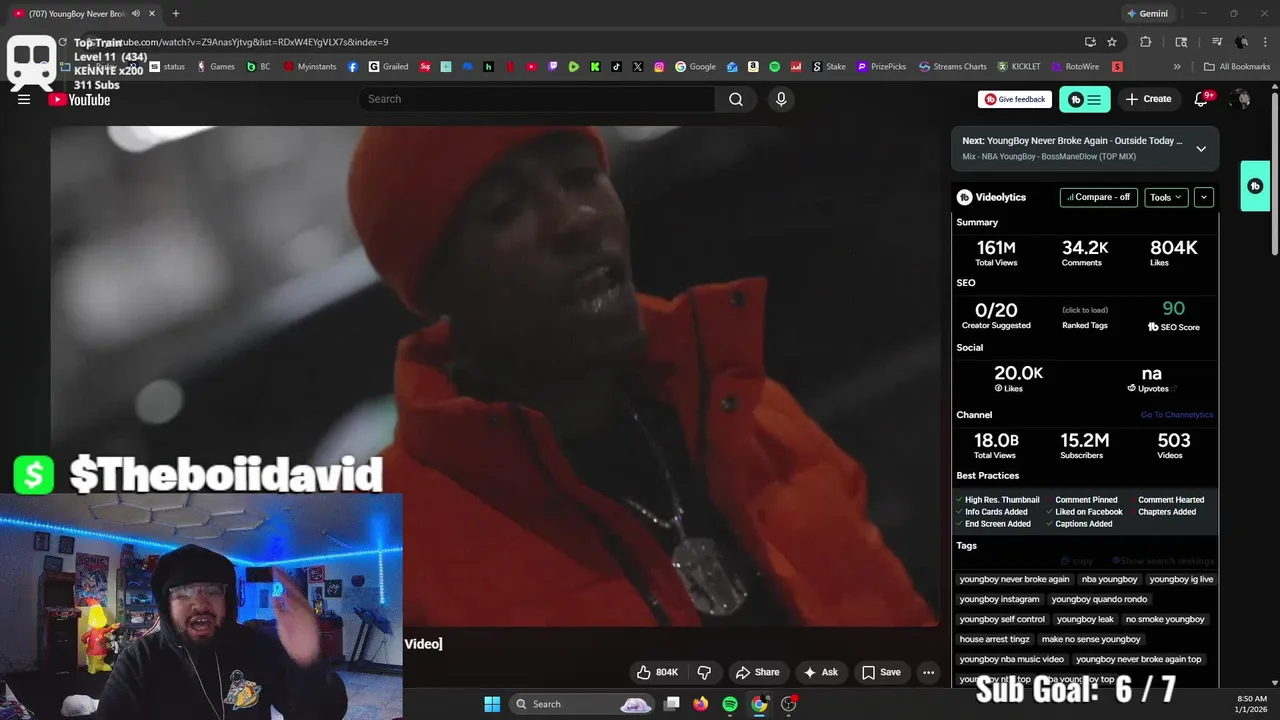Toggle Videolytics Compare off button
This screenshot has width=1280, height=720.
[x=1098, y=197]
